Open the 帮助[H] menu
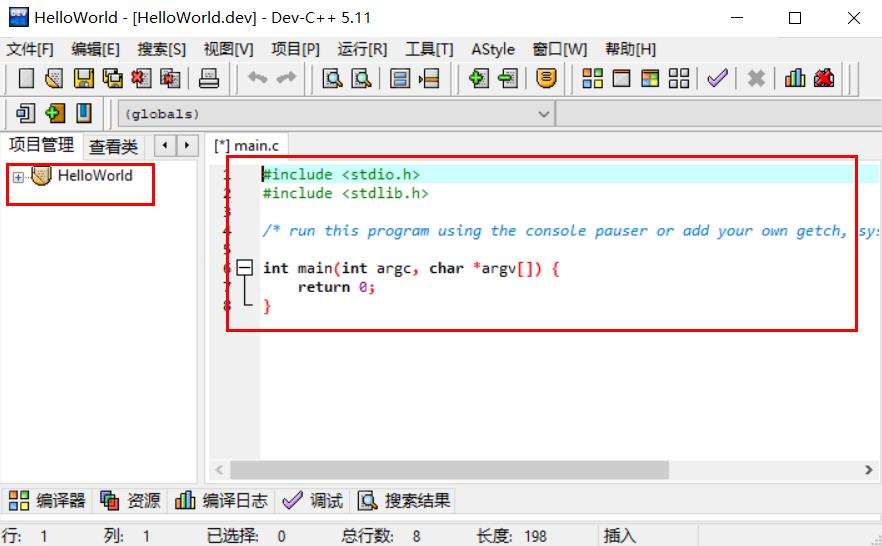 [x=631, y=49]
